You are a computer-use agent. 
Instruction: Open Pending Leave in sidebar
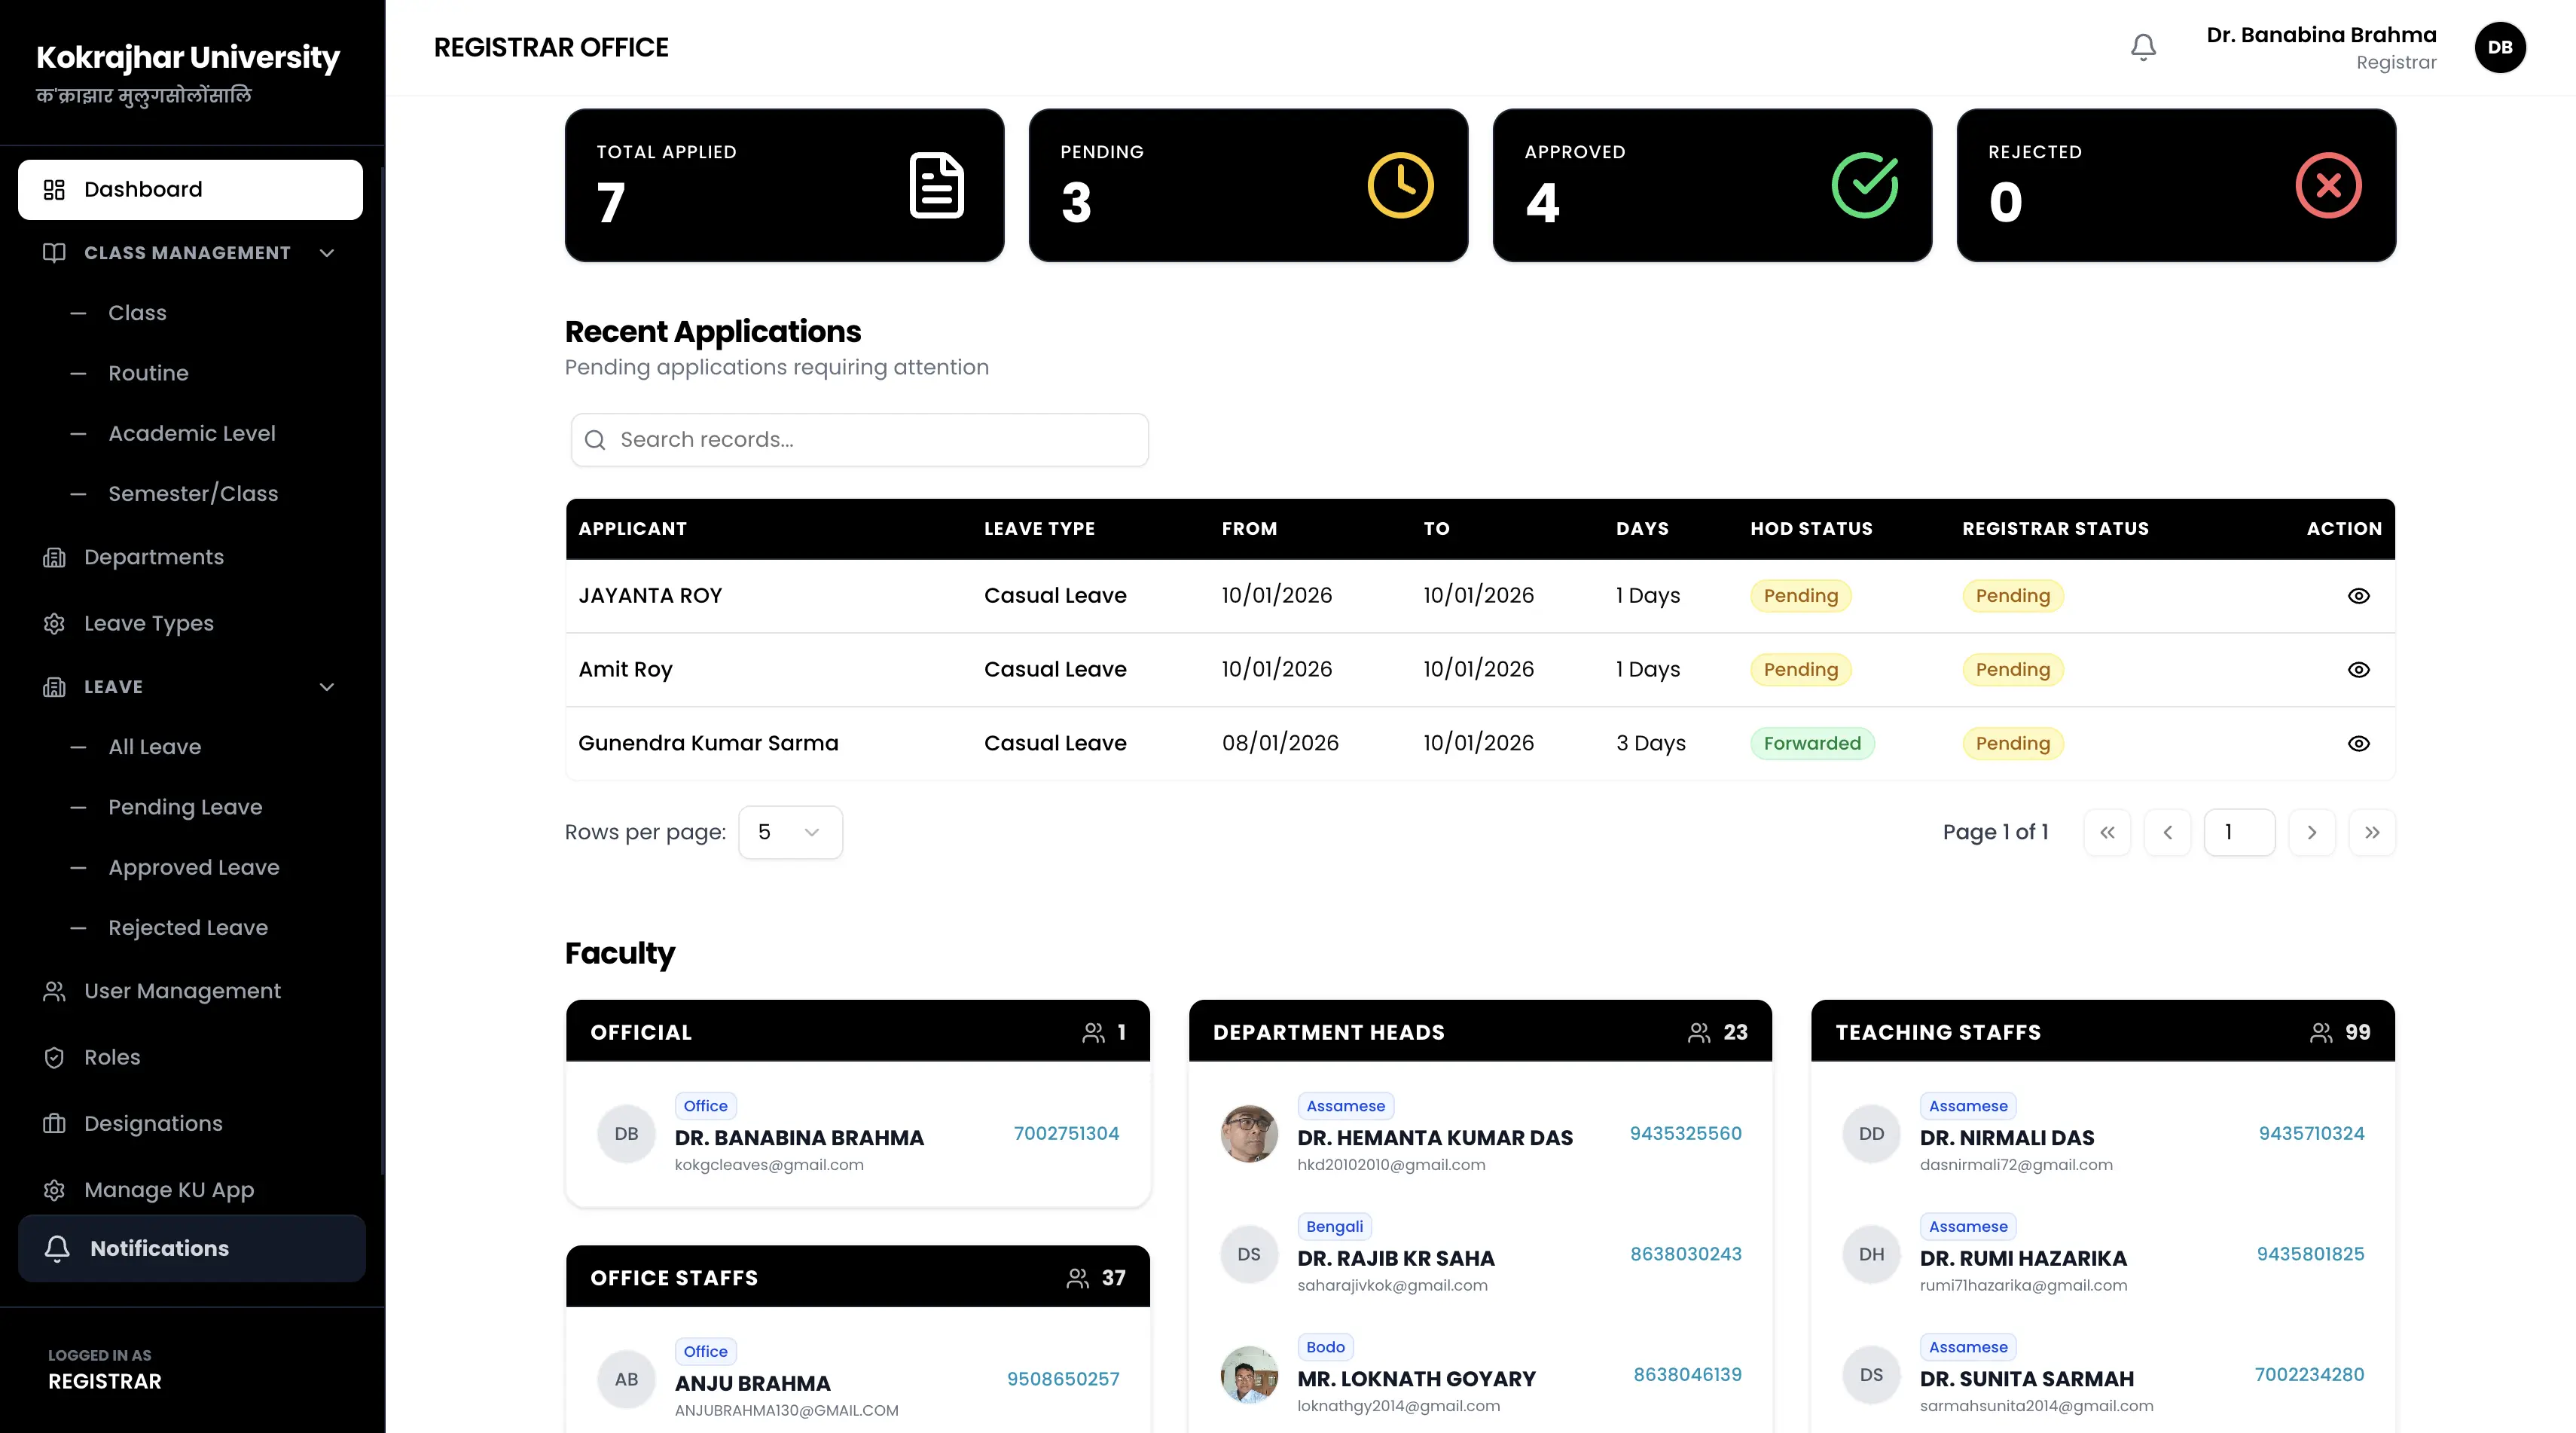[185, 807]
